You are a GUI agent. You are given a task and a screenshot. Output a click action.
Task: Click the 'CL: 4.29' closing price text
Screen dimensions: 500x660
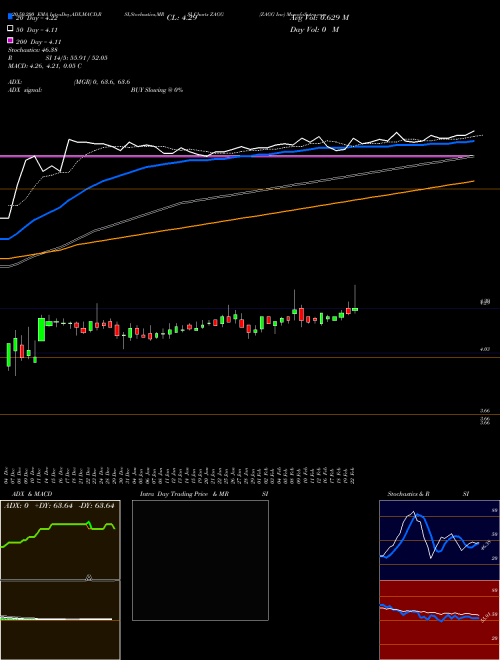[182, 18]
